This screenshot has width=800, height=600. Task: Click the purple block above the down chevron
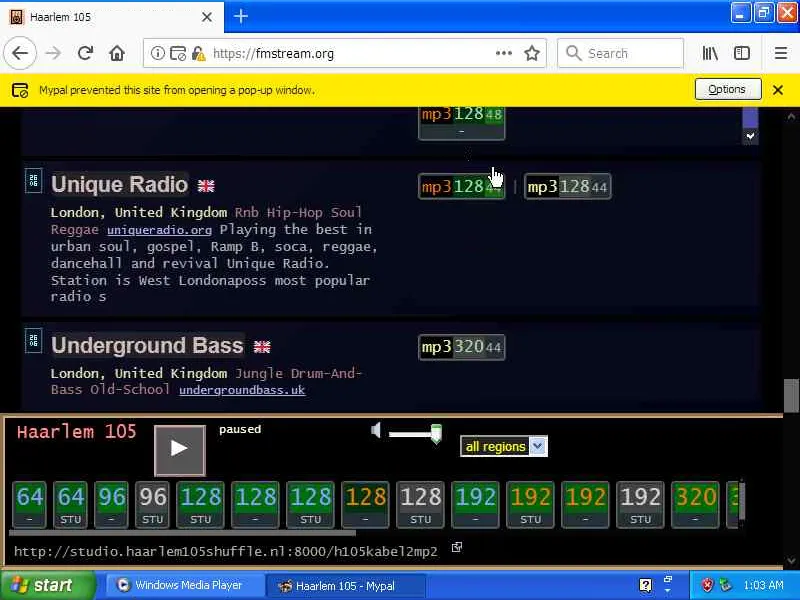(750, 118)
